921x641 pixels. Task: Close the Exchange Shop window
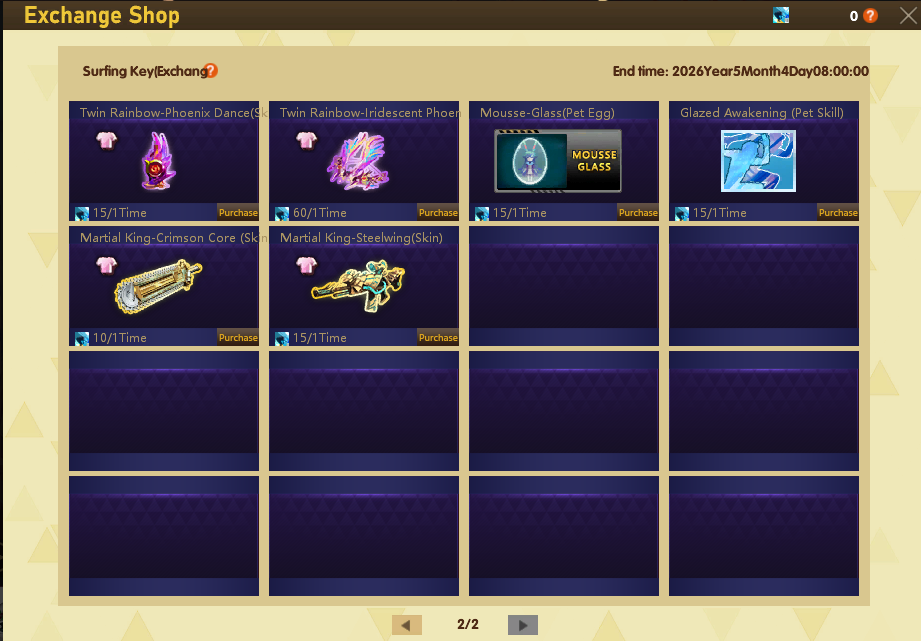click(x=908, y=16)
